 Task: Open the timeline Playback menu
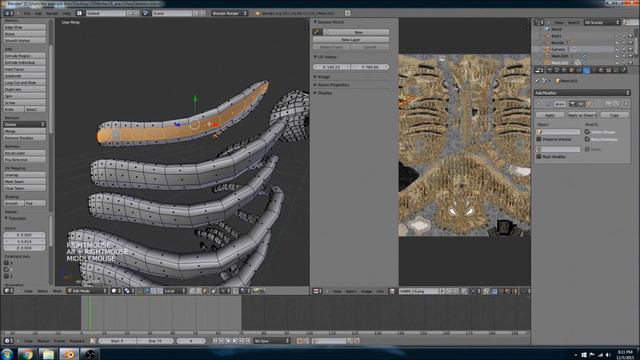(x=77, y=341)
